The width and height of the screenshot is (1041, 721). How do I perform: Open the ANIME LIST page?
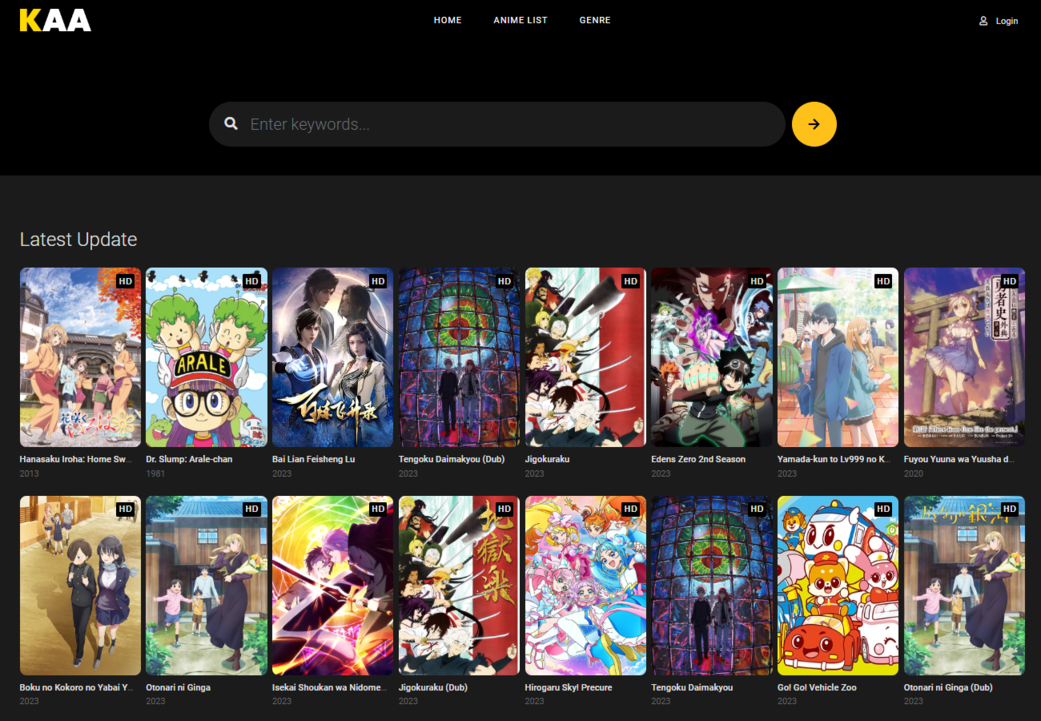point(520,20)
